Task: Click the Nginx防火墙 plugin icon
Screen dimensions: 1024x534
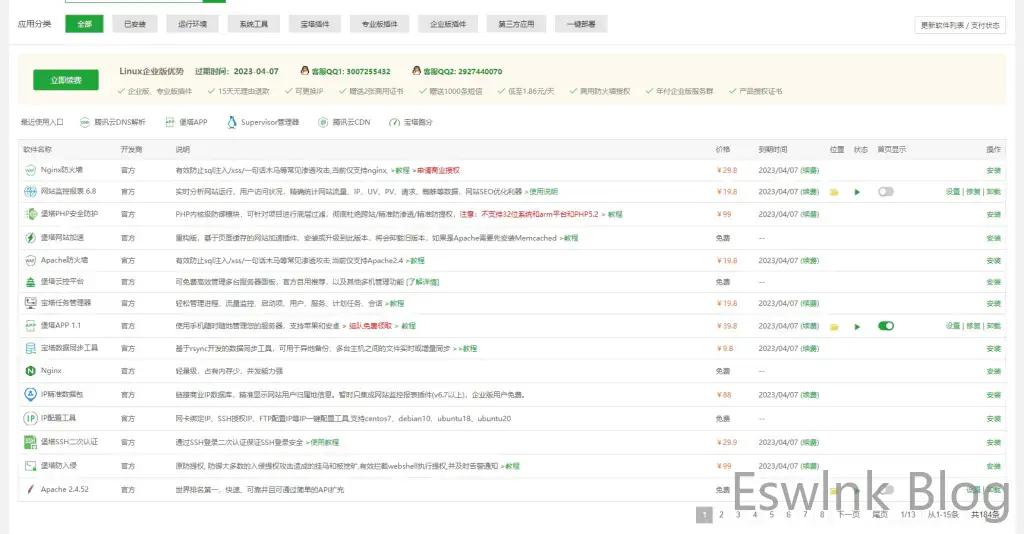Action: coord(30,170)
